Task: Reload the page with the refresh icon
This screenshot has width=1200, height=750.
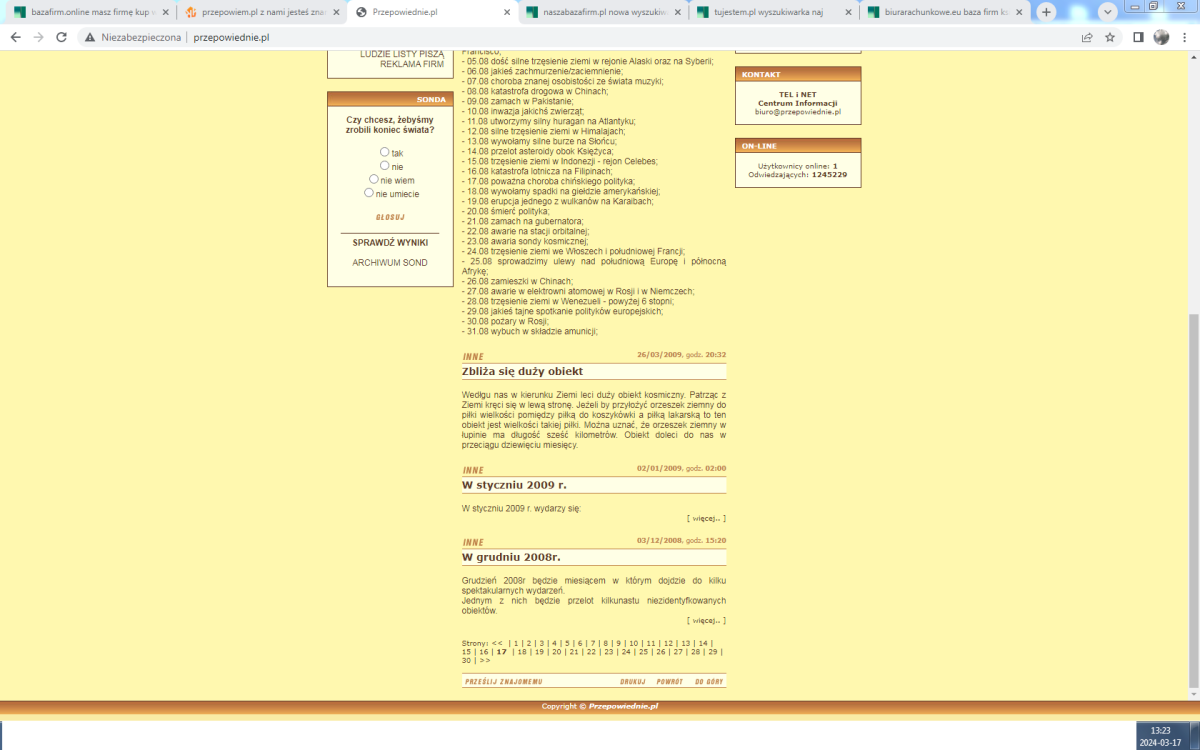Action: click(x=61, y=37)
